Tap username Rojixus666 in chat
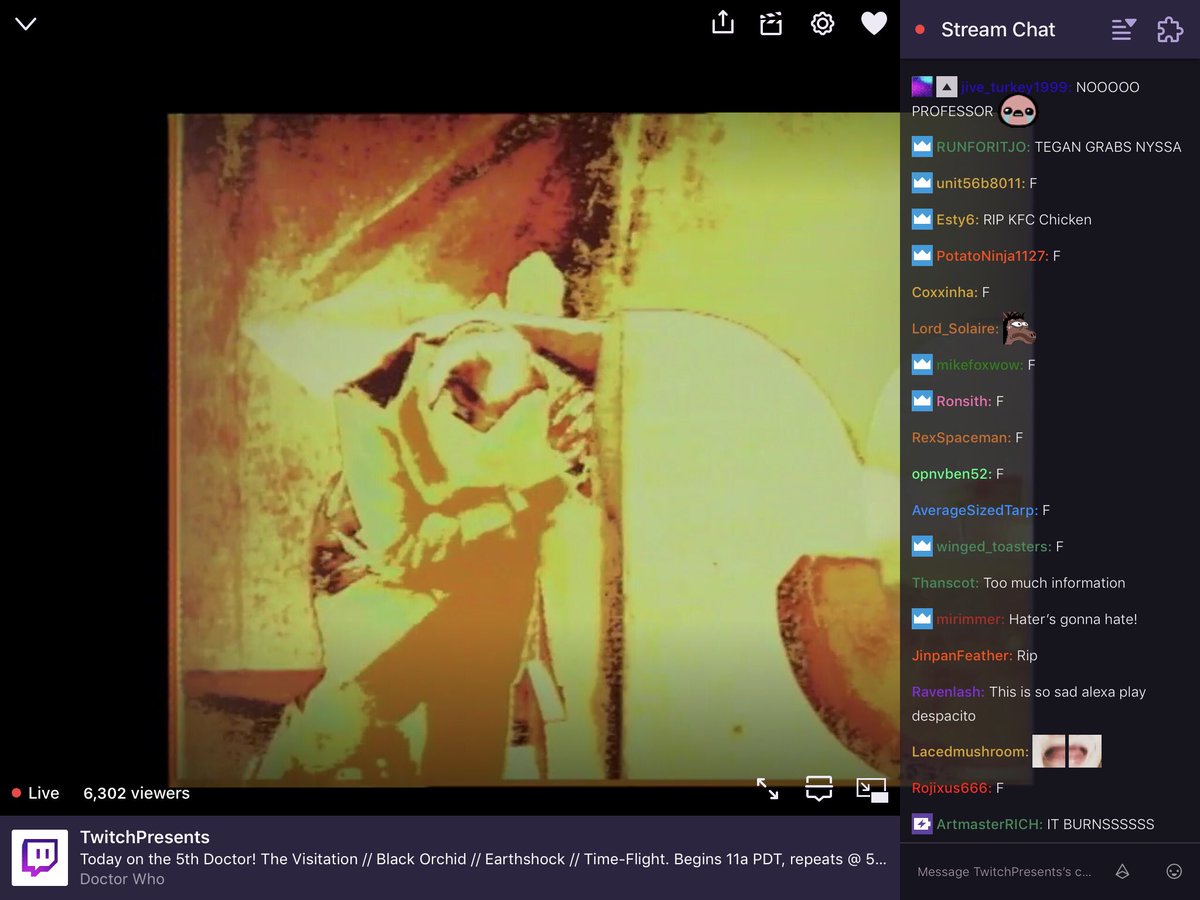 tap(951, 788)
